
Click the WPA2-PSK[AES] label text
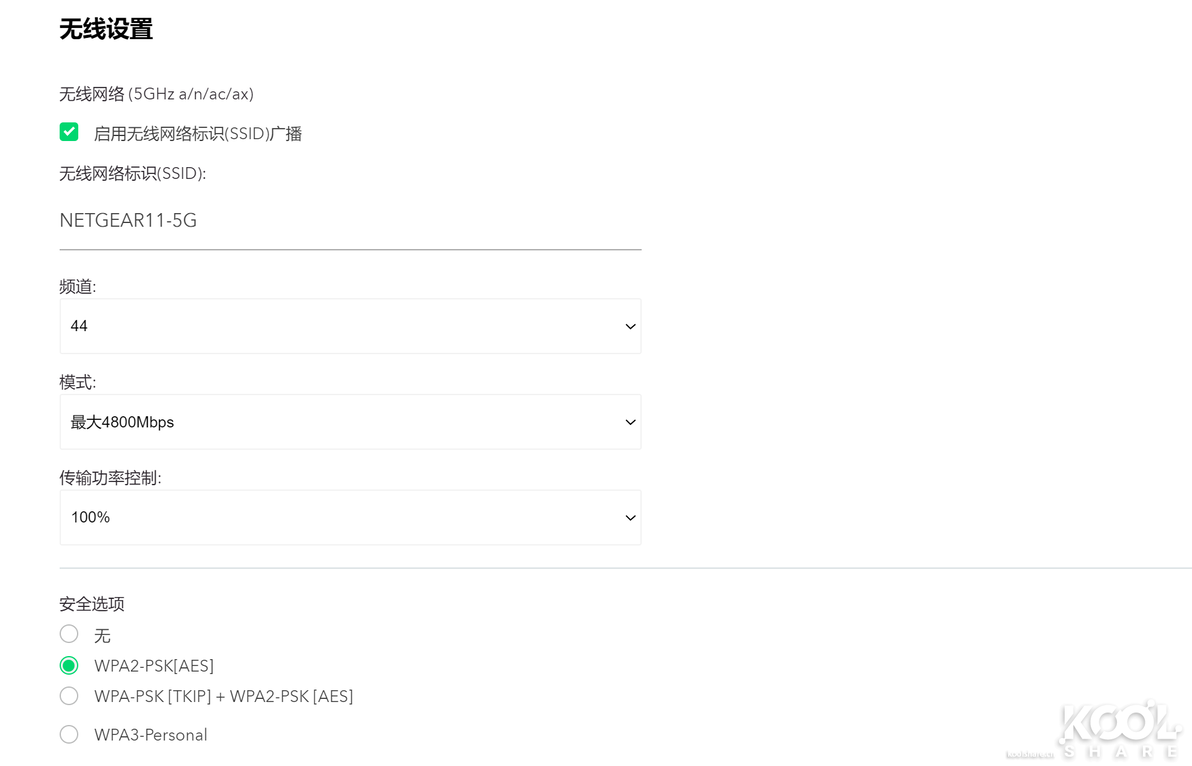pos(154,666)
